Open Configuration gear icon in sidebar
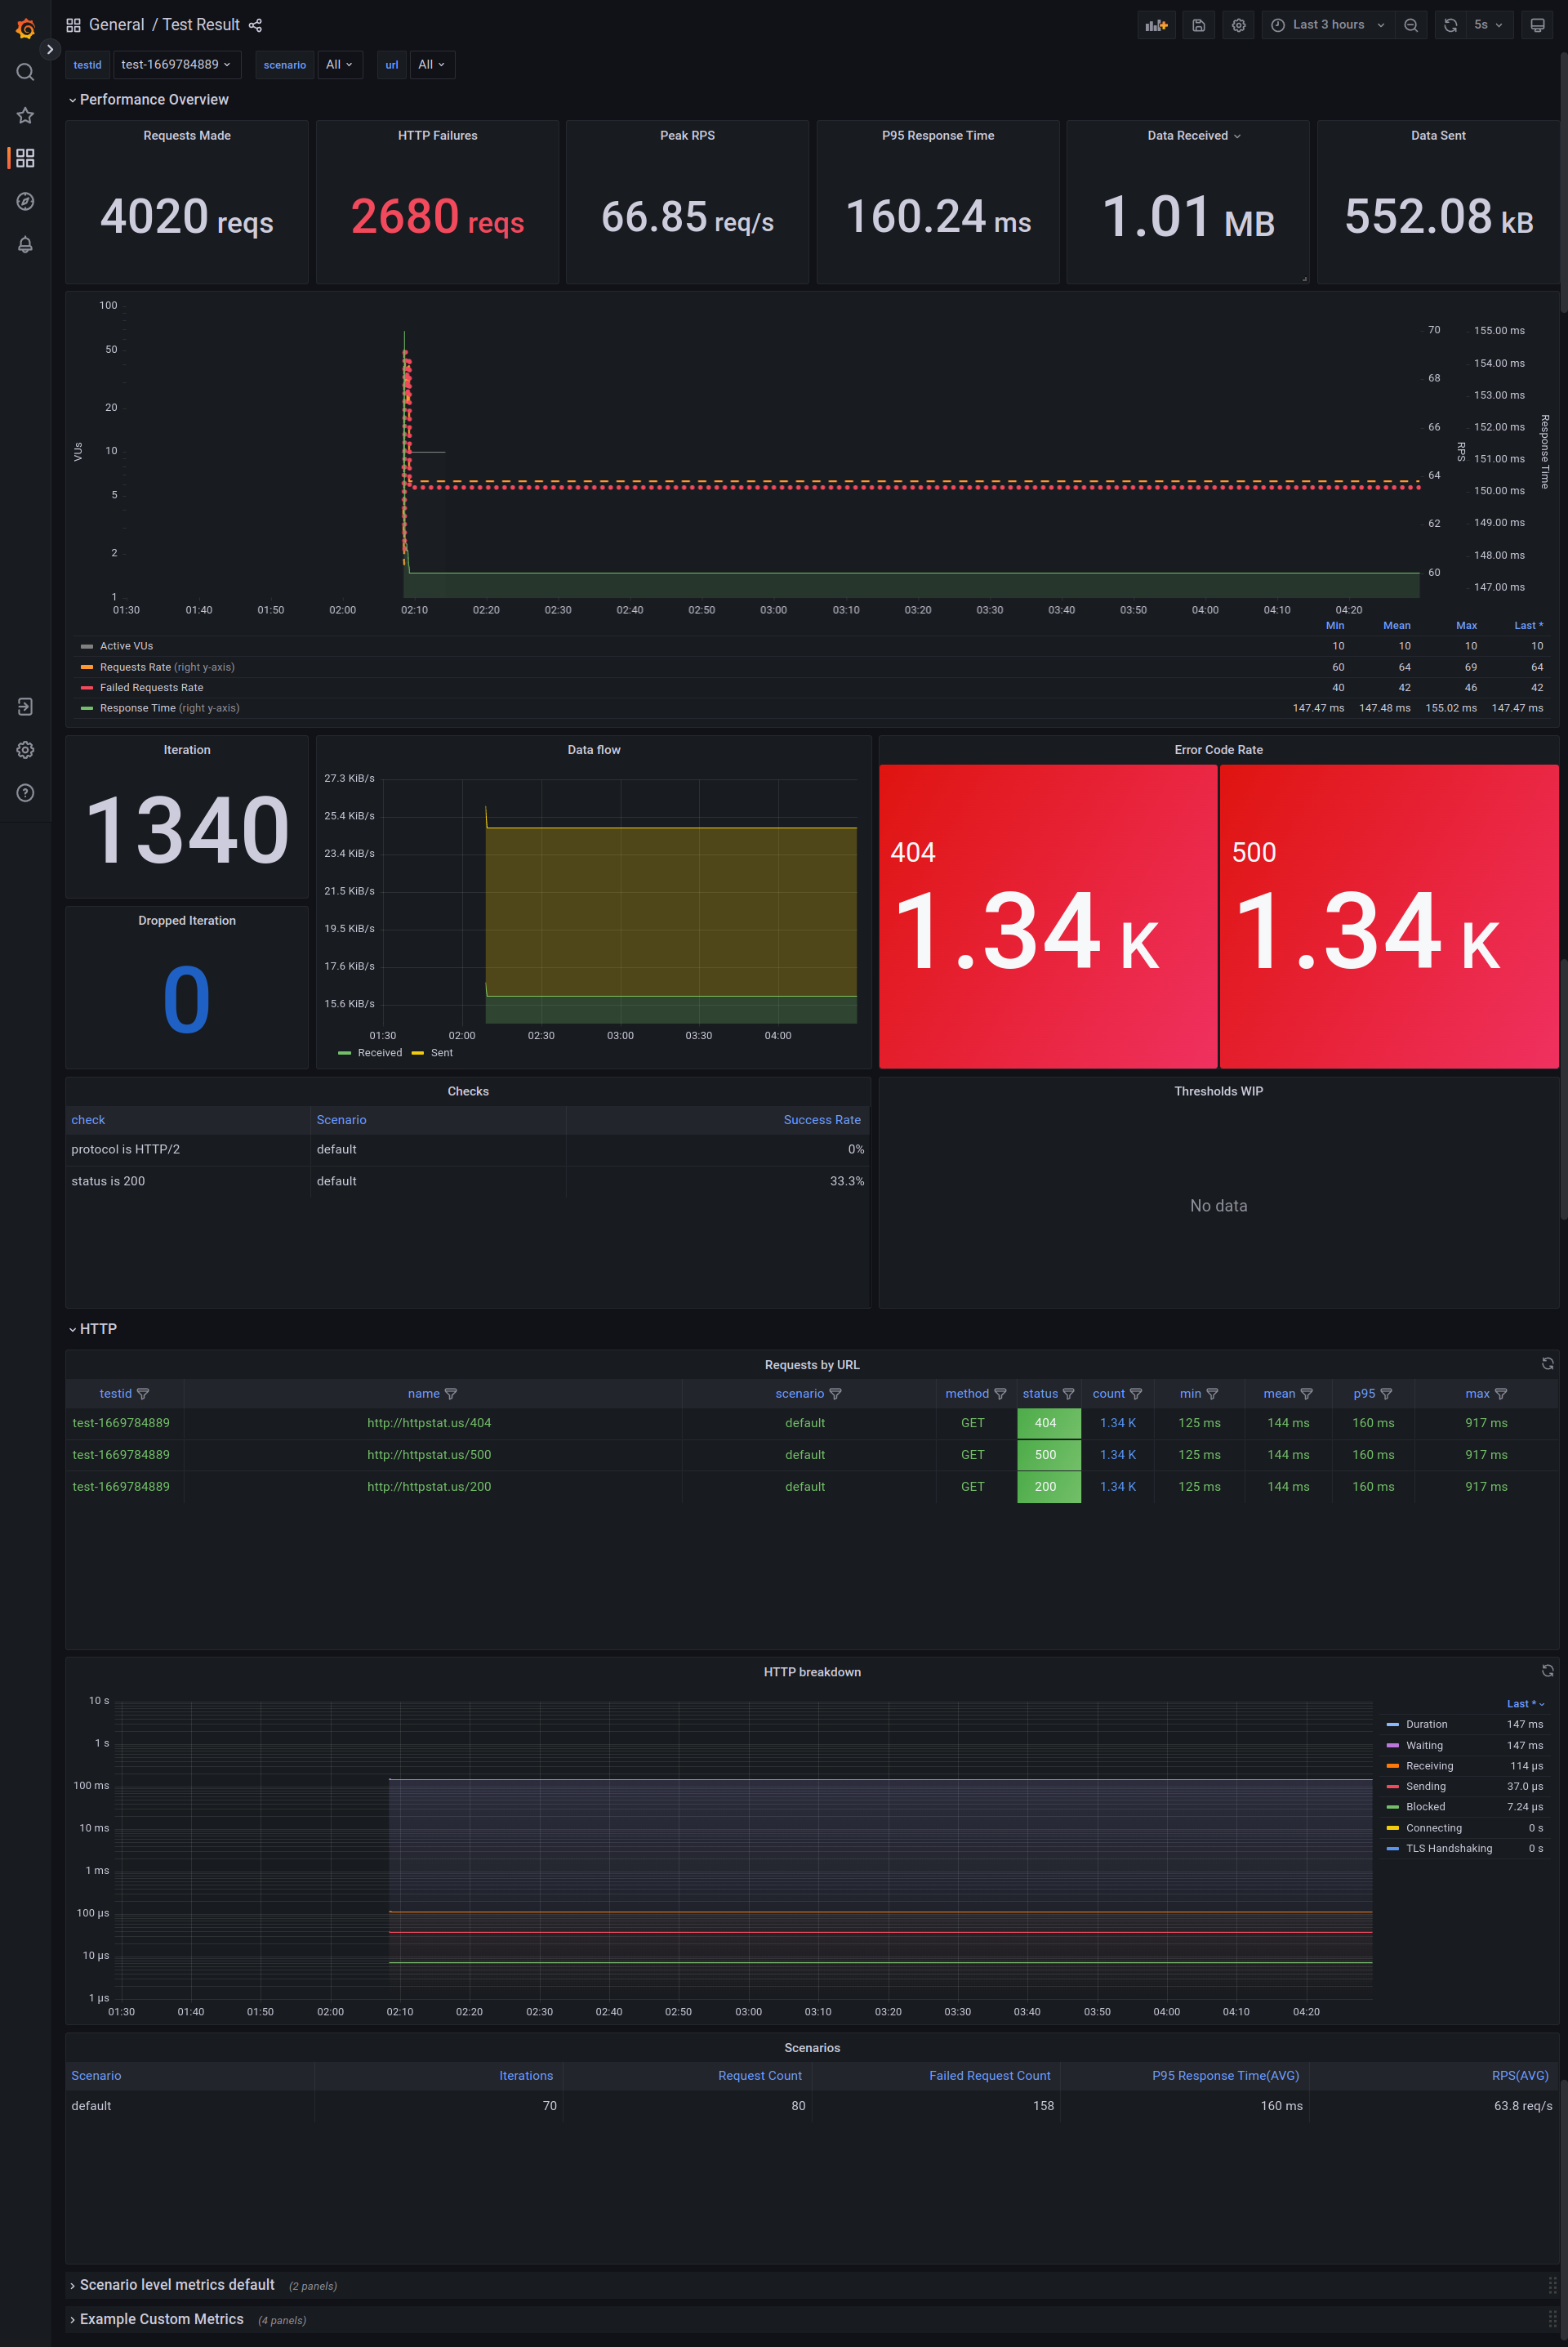1568x2347 pixels. pos(26,750)
